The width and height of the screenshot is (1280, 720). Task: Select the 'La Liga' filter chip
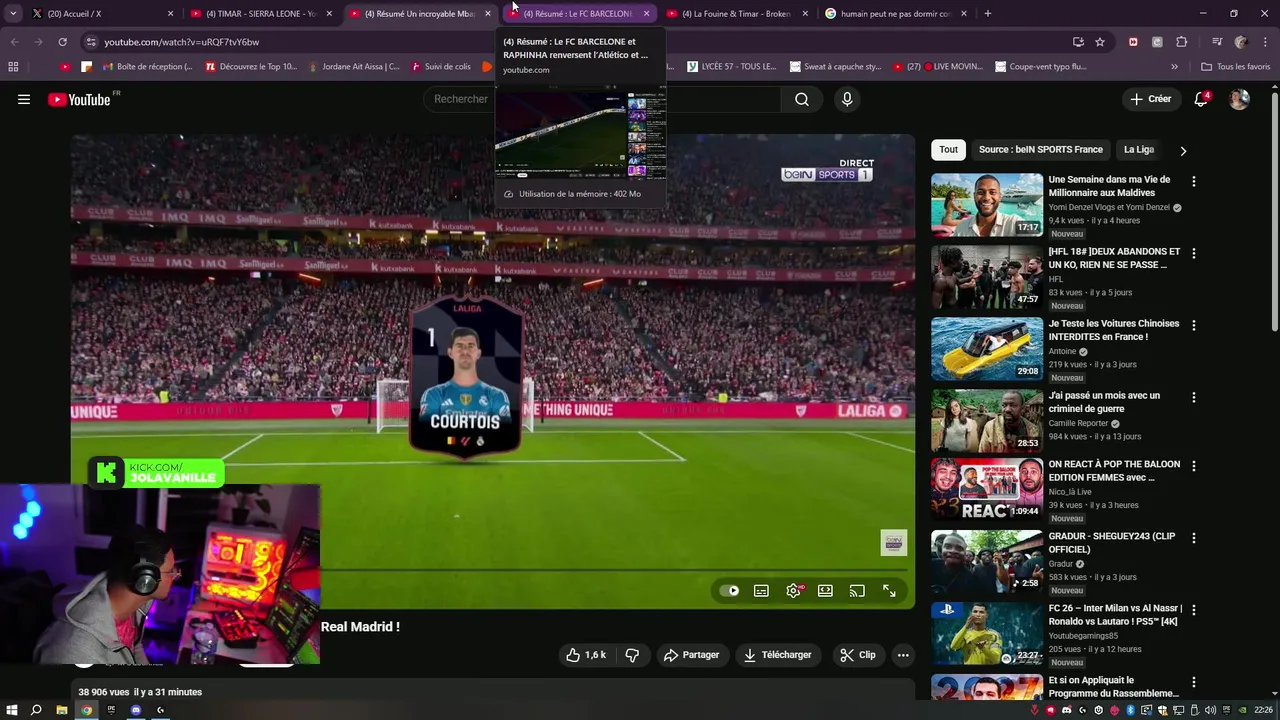(x=1139, y=150)
